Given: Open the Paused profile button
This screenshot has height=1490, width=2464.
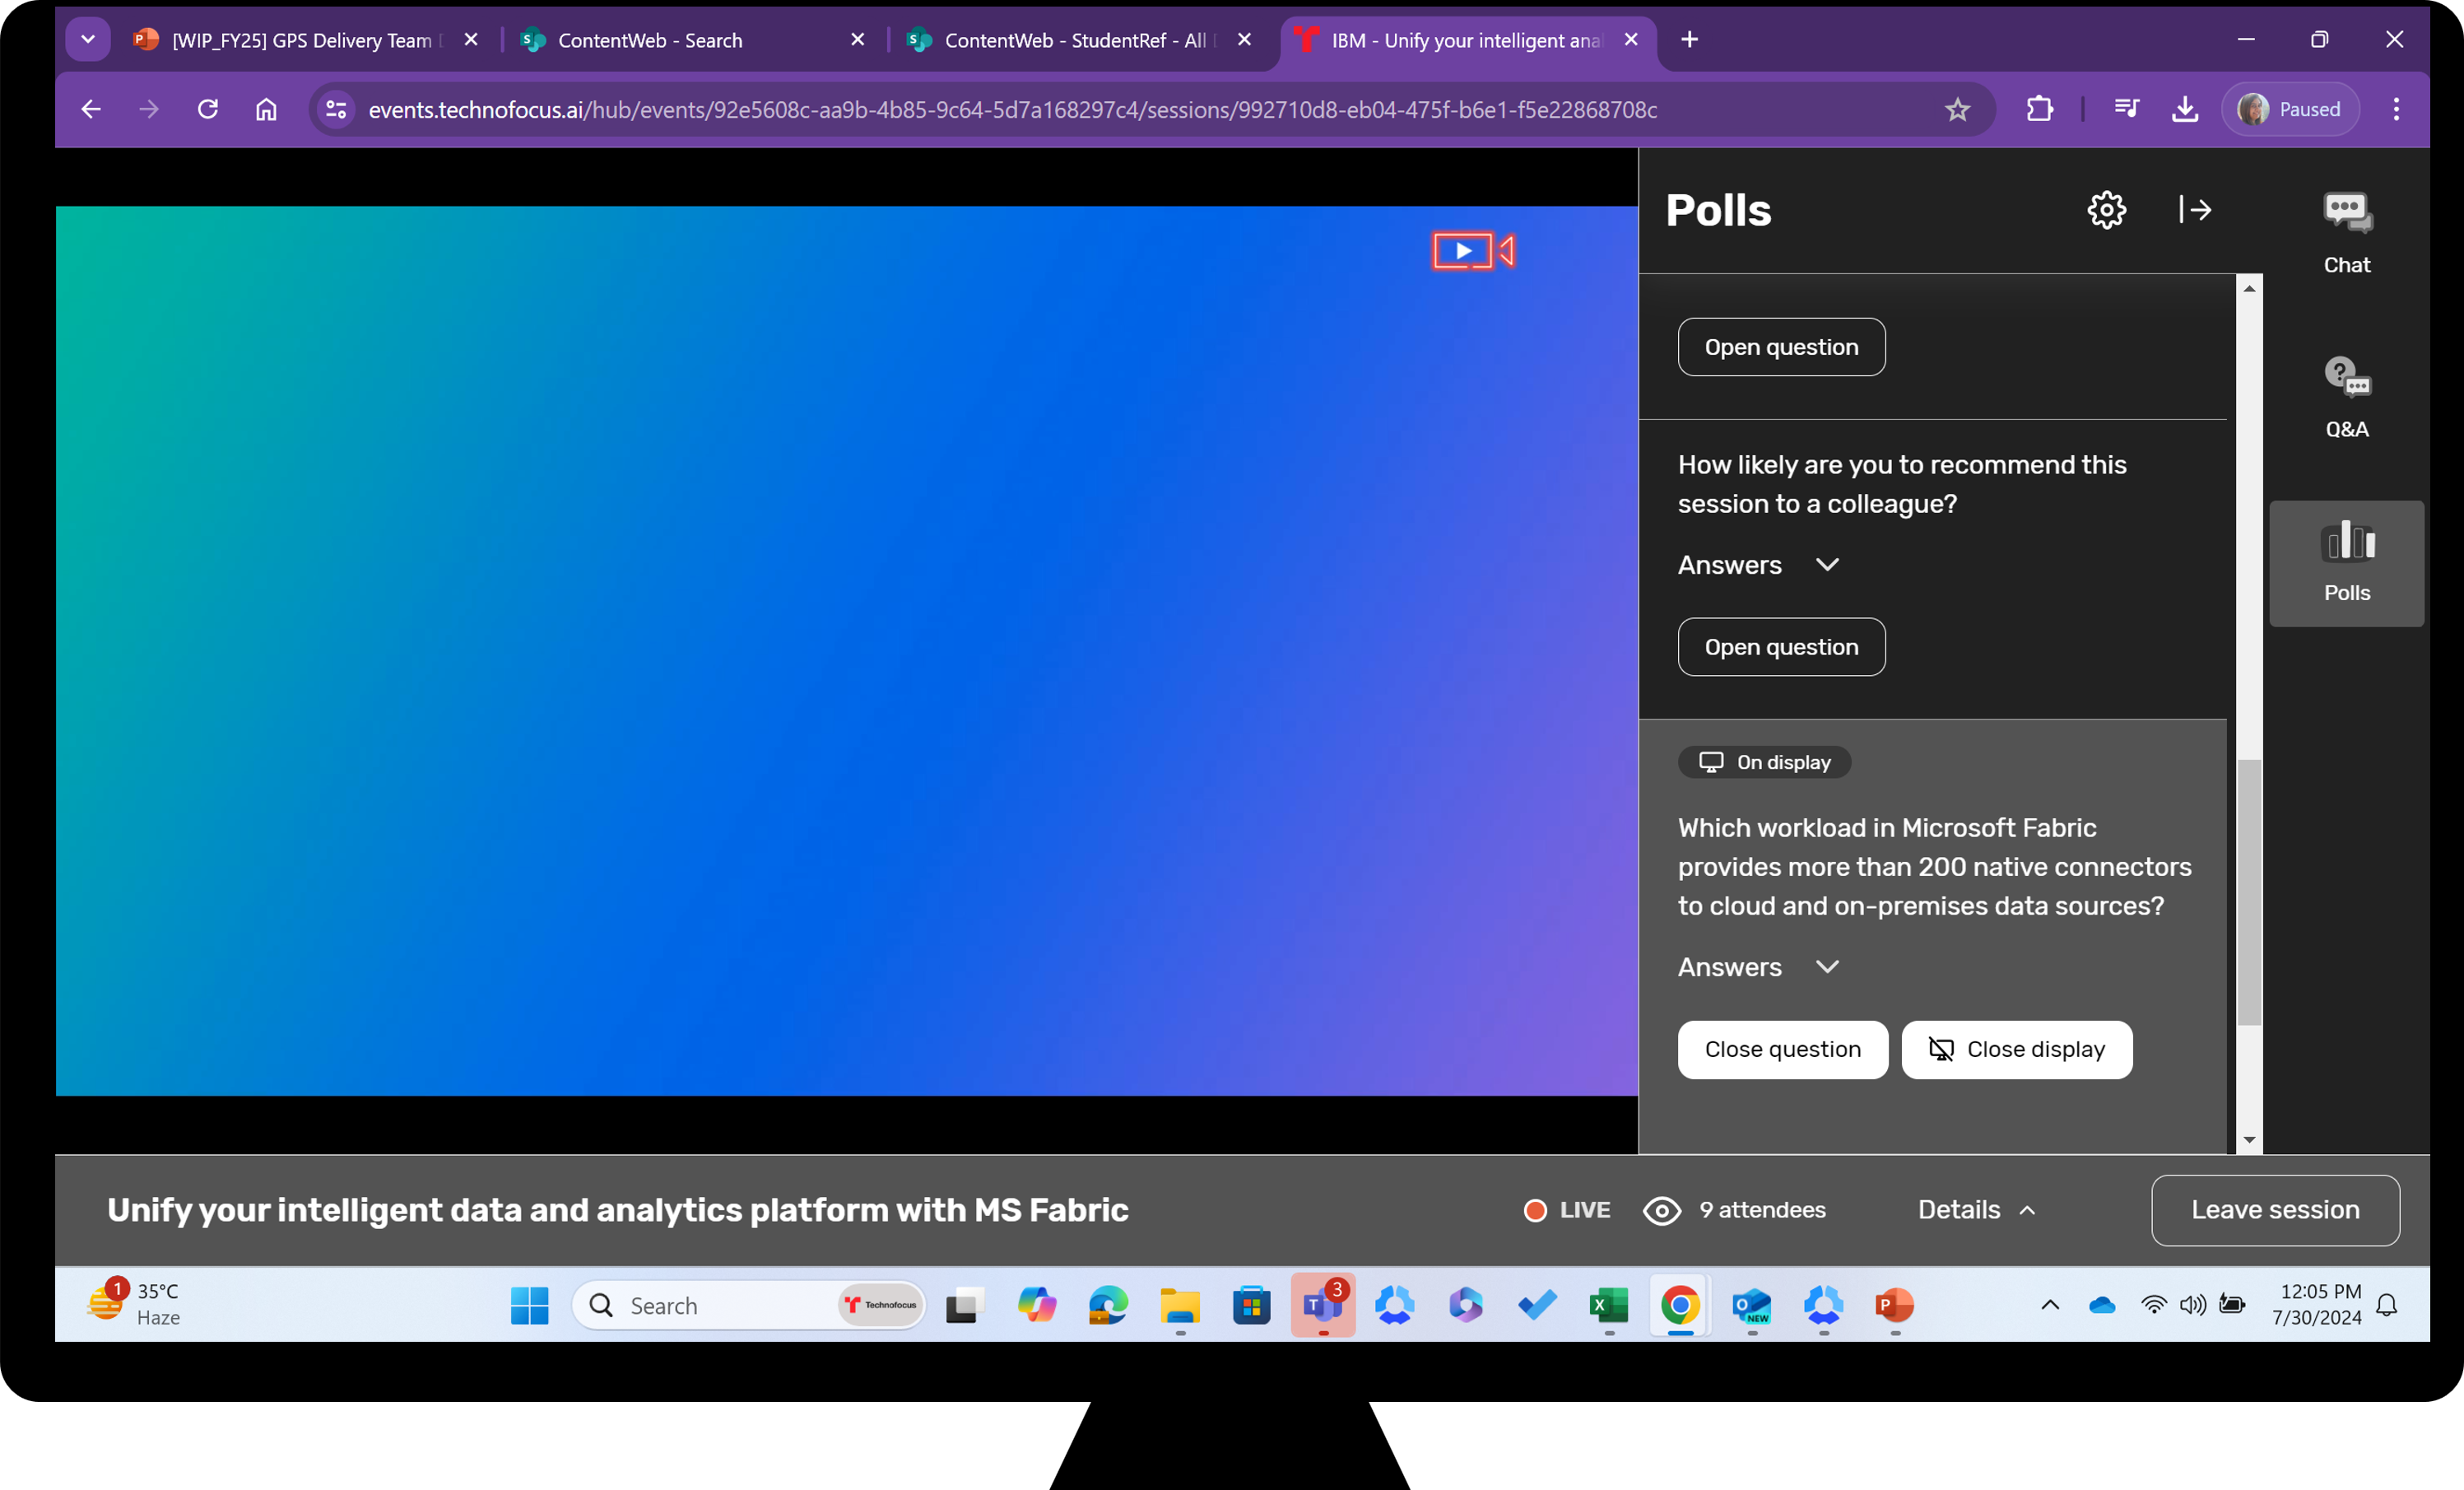Looking at the screenshot, I should [x=2290, y=109].
